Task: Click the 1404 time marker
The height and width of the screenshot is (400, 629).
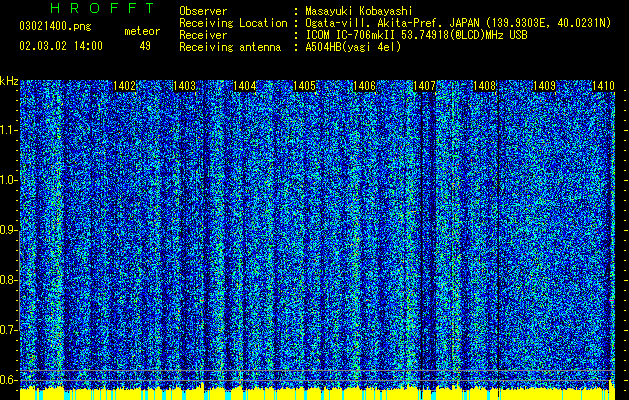Action: pyautogui.click(x=245, y=86)
